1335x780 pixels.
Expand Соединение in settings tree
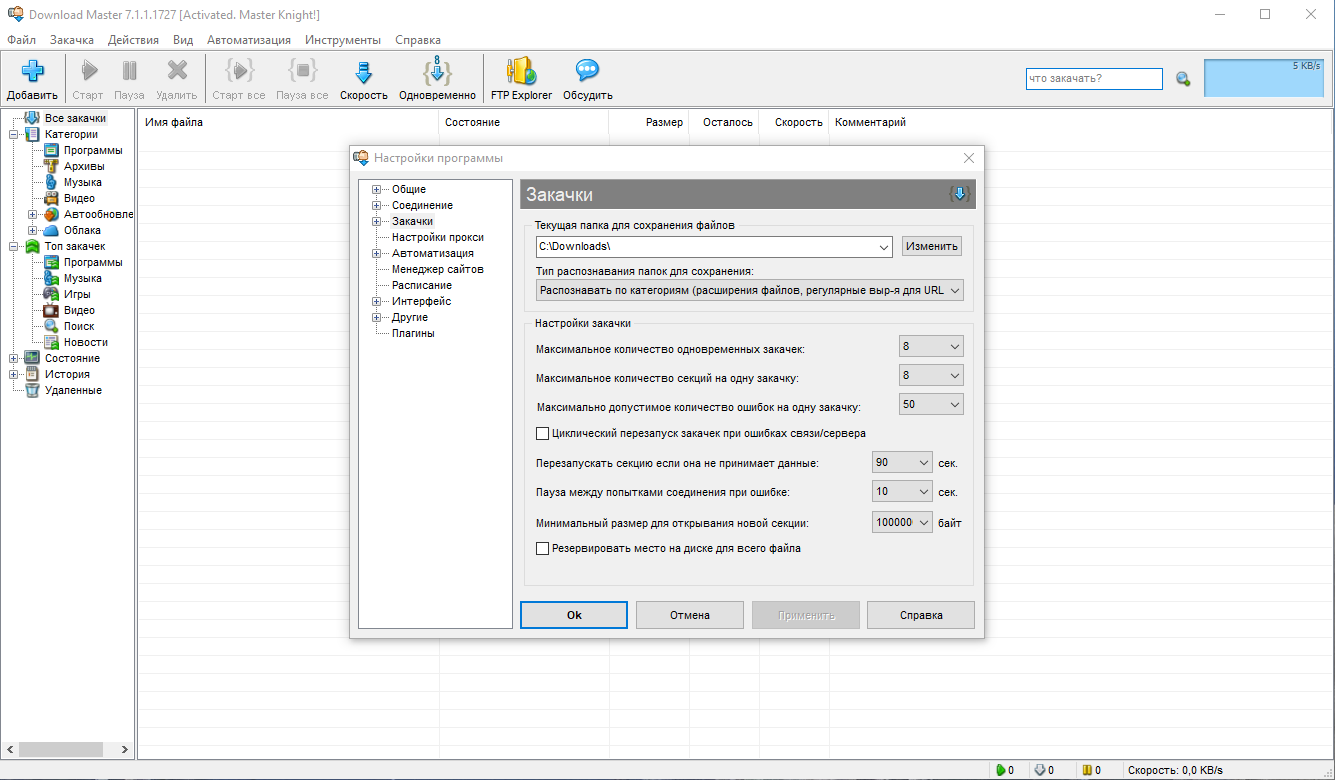point(376,205)
